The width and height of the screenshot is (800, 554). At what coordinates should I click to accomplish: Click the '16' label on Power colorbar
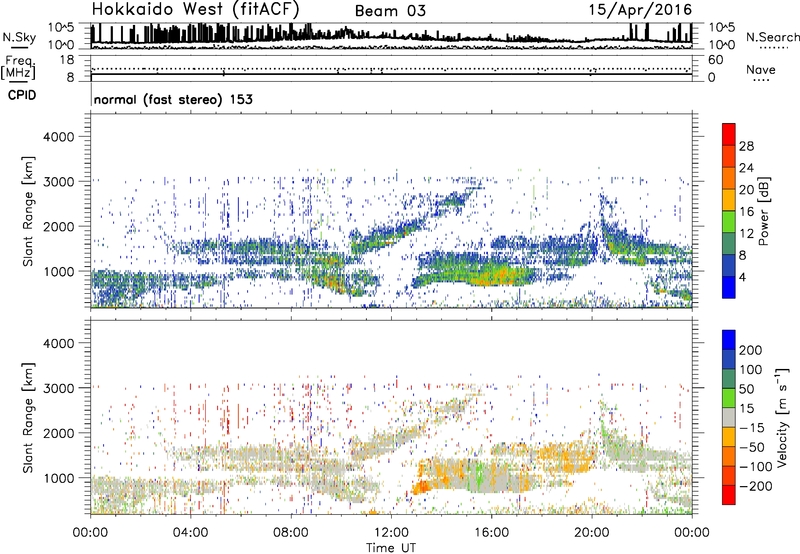pyautogui.click(x=746, y=212)
